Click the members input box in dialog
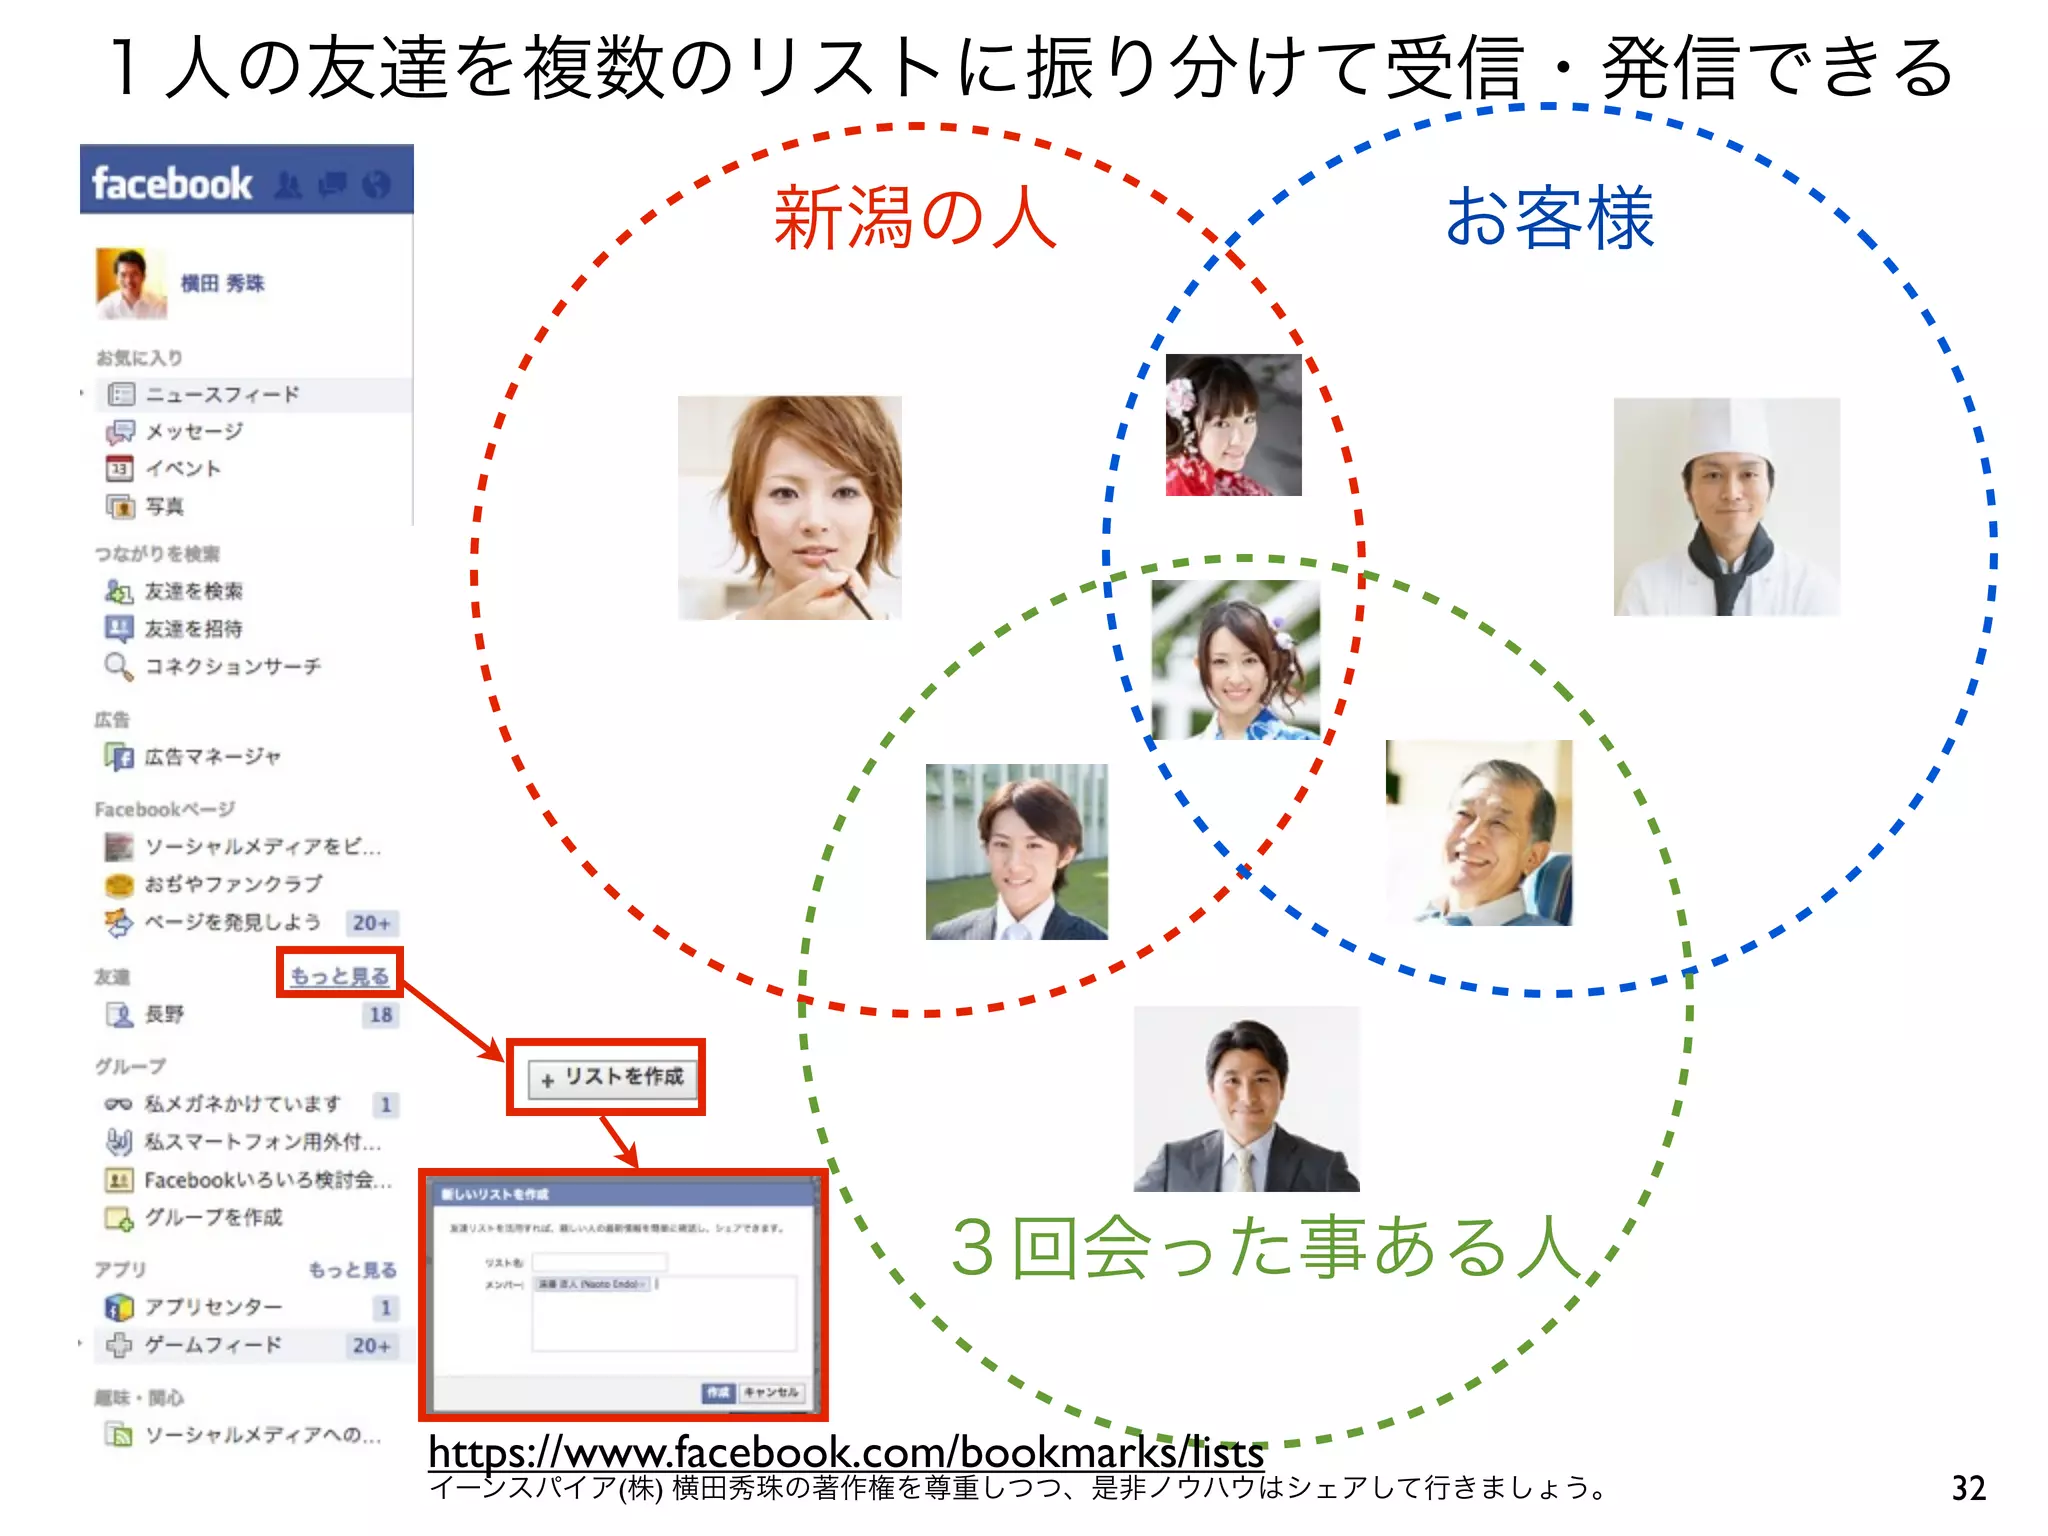 click(x=664, y=1313)
